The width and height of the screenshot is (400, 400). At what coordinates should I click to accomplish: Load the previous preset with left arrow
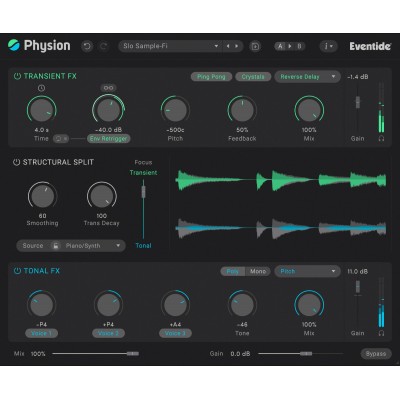click(x=228, y=46)
